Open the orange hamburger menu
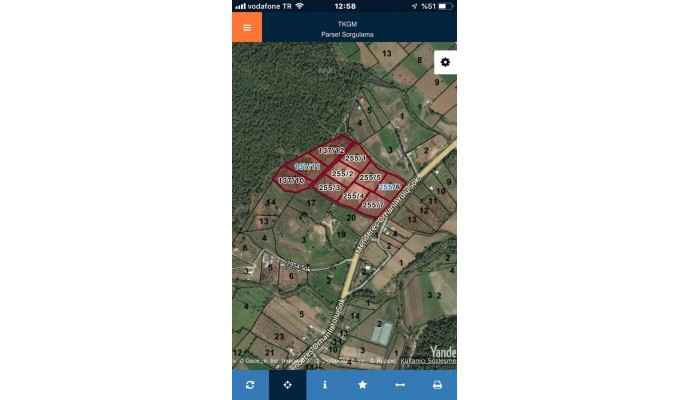 coord(247,27)
